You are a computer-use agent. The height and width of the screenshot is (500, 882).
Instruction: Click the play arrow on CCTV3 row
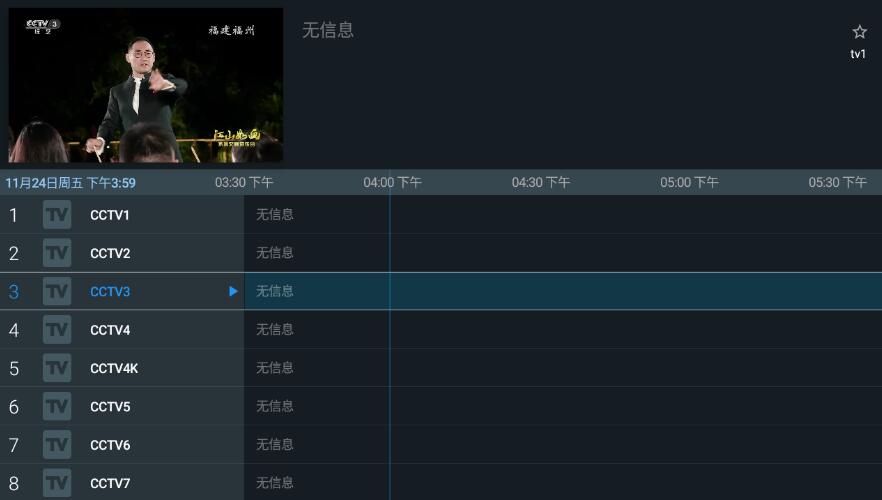click(x=233, y=292)
